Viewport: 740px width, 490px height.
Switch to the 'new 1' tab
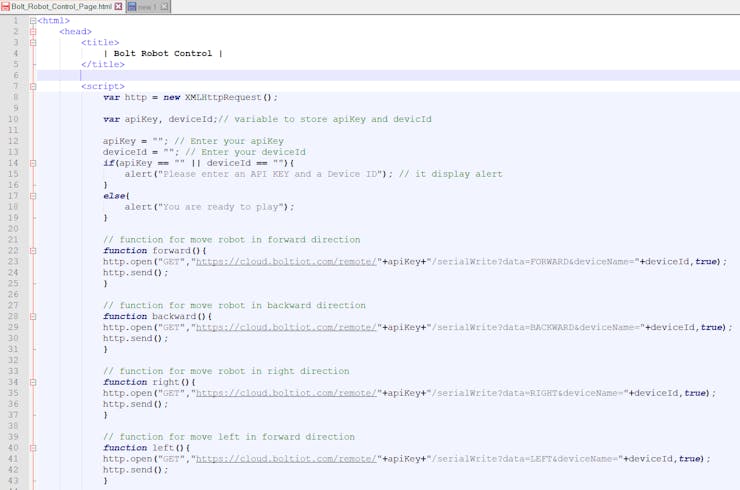(x=148, y=7)
